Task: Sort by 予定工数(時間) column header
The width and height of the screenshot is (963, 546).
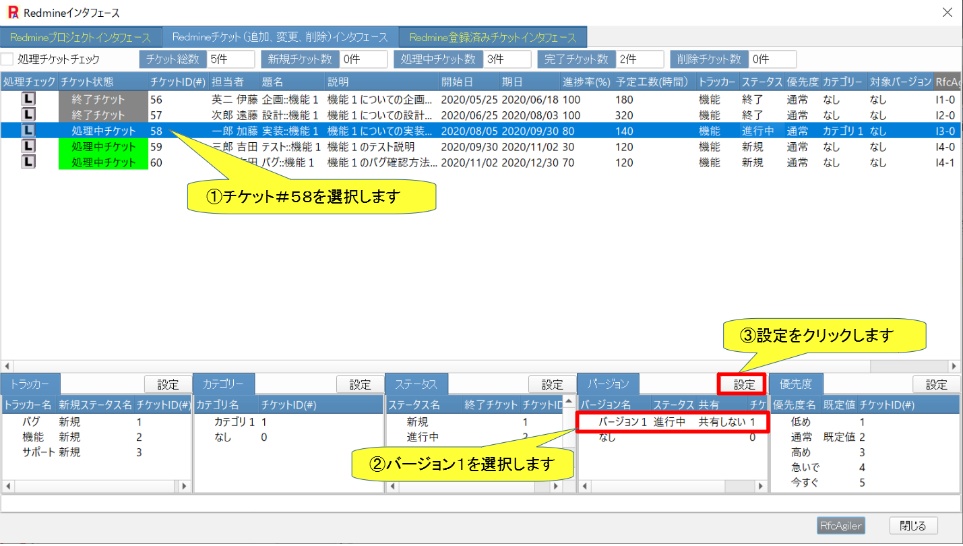Action: [x=653, y=82]
